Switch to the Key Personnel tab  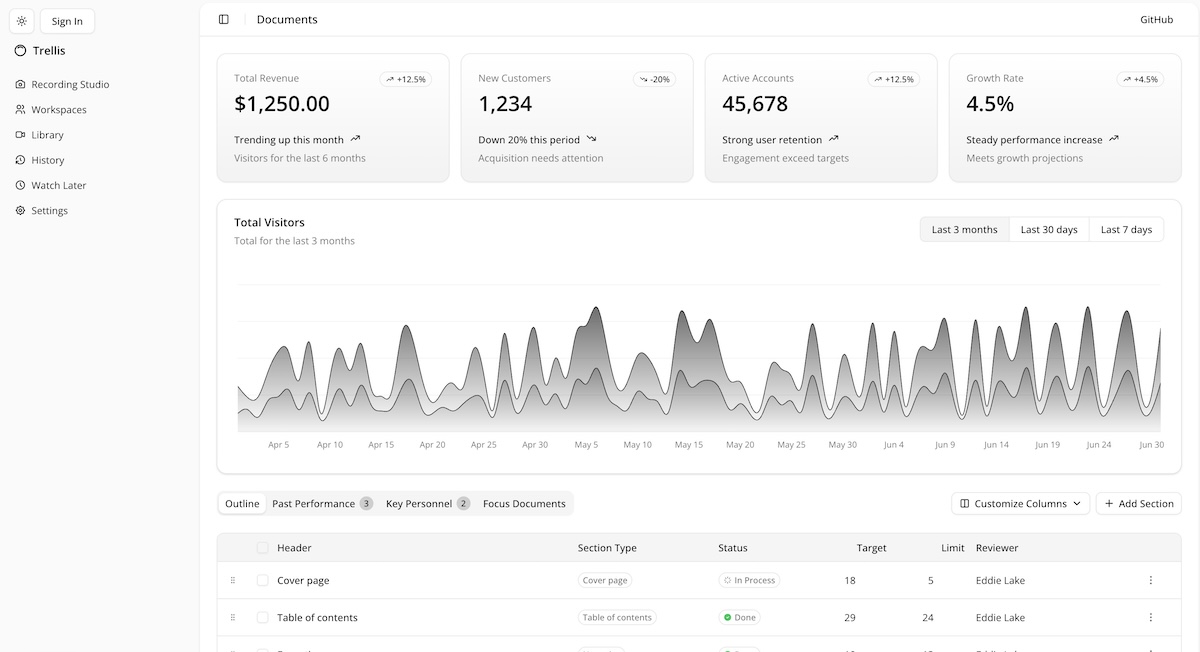pyautogui.click(x=426, y=504)
